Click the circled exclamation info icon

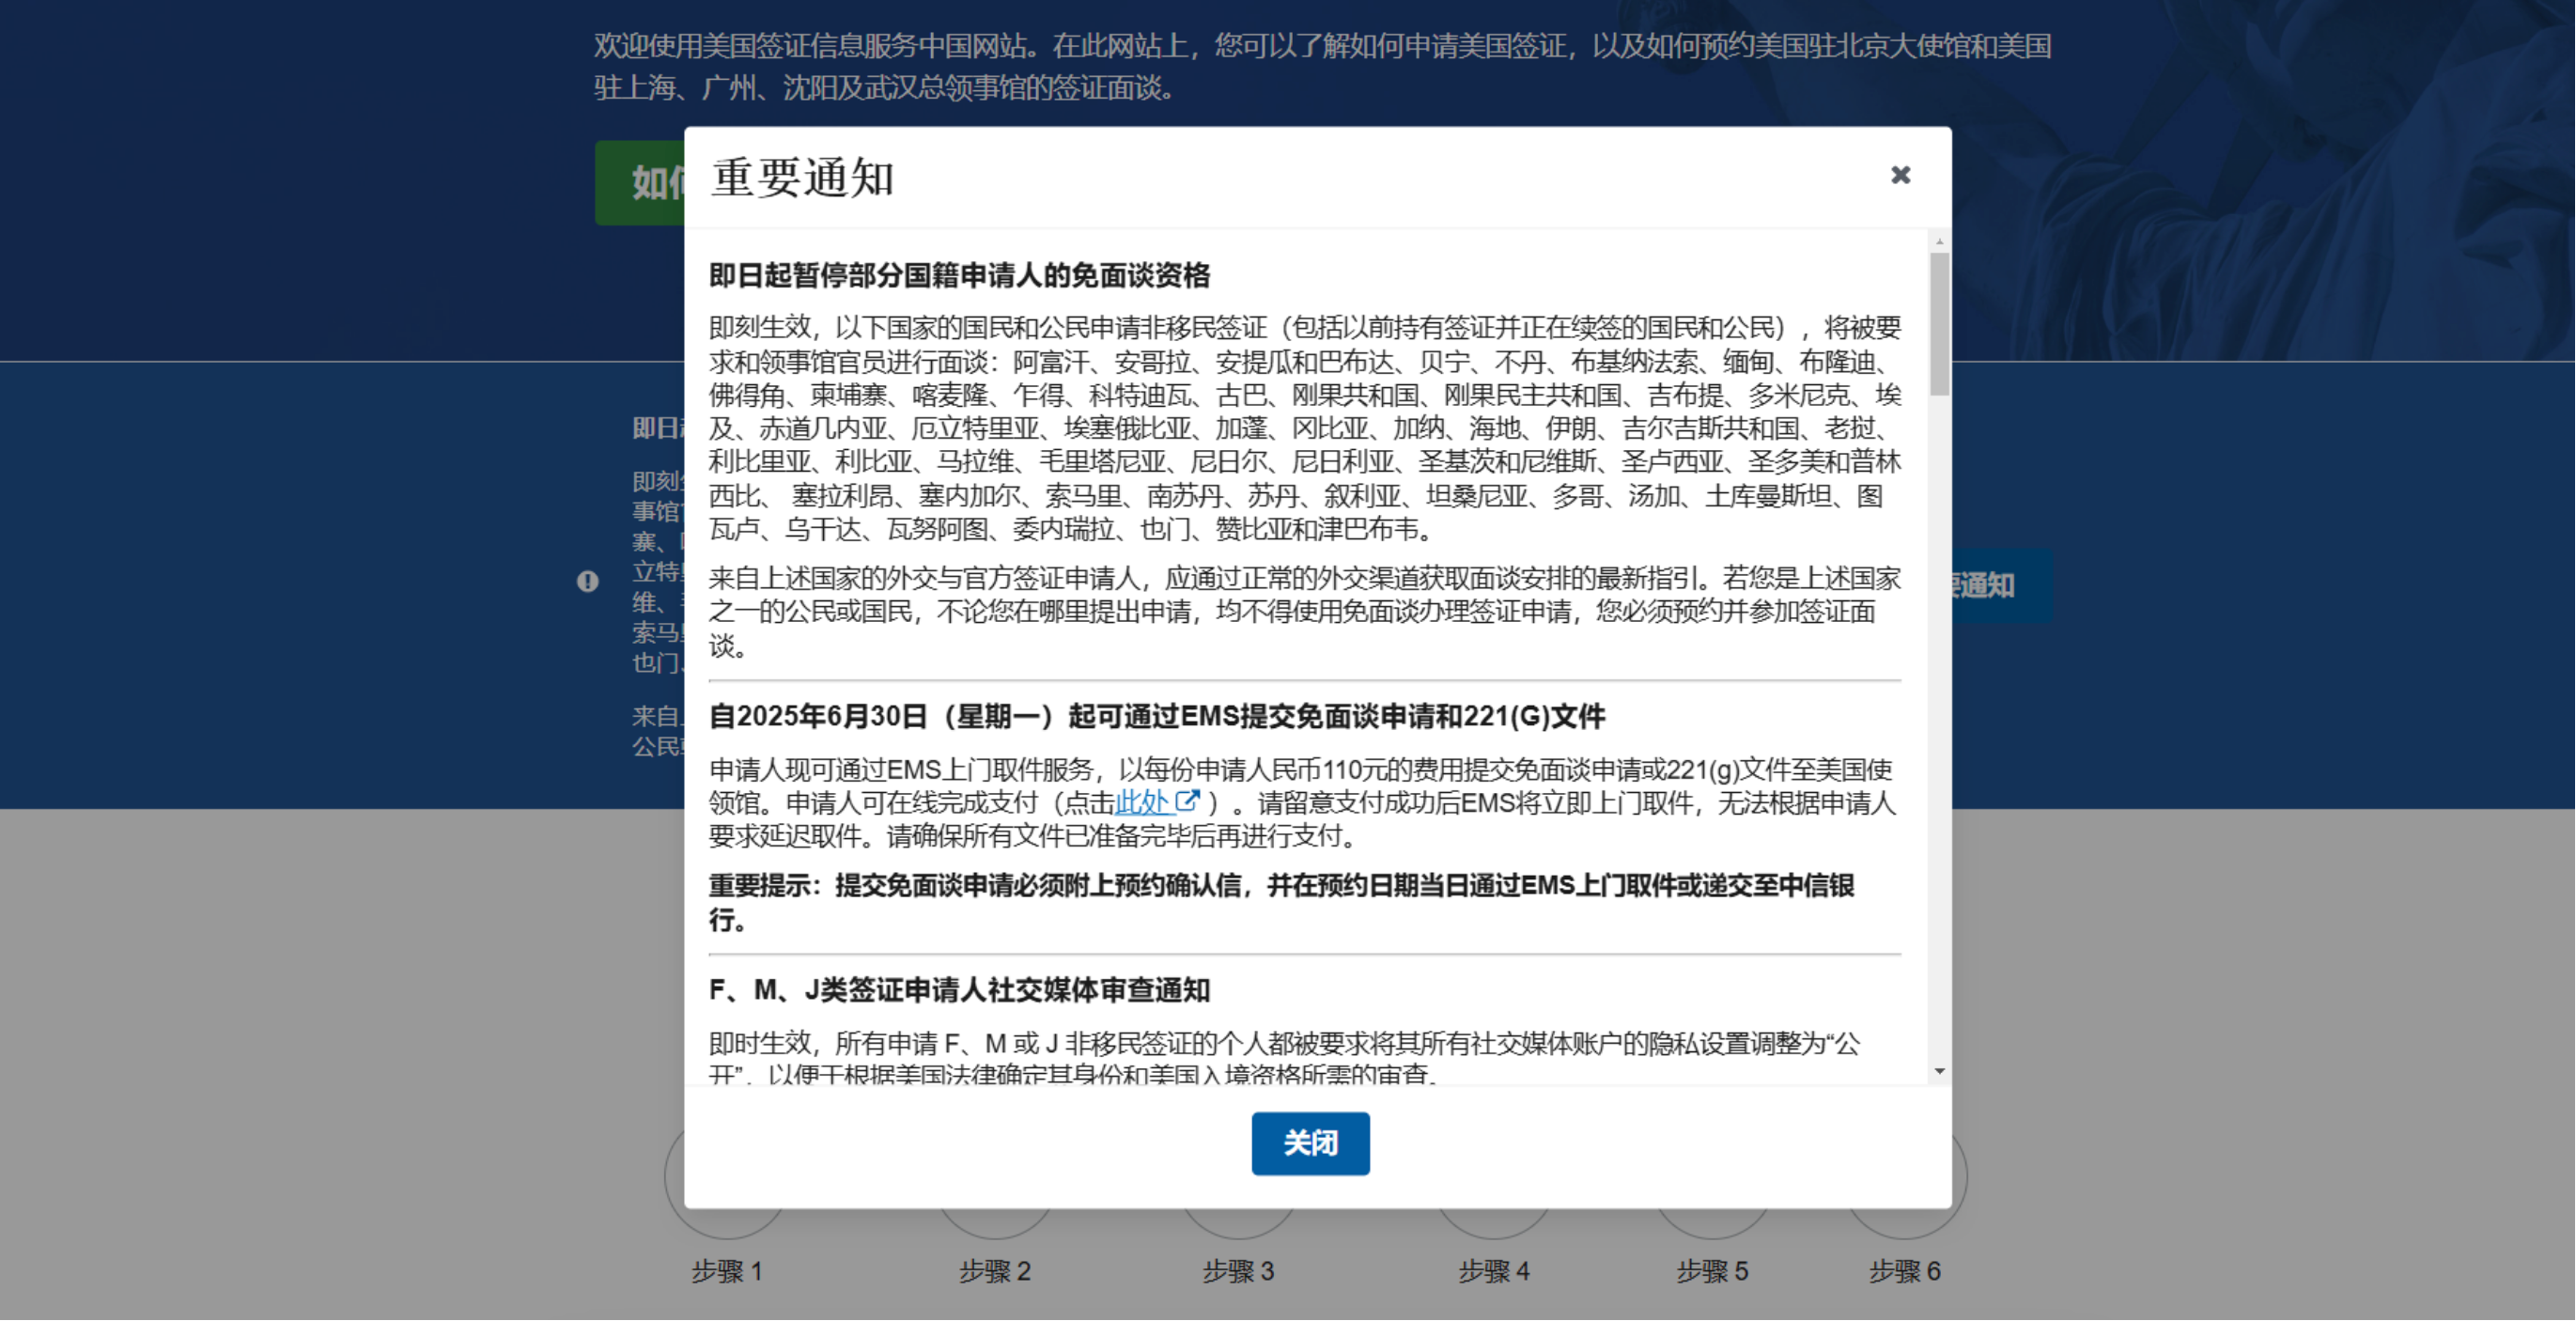pos(588,582)
